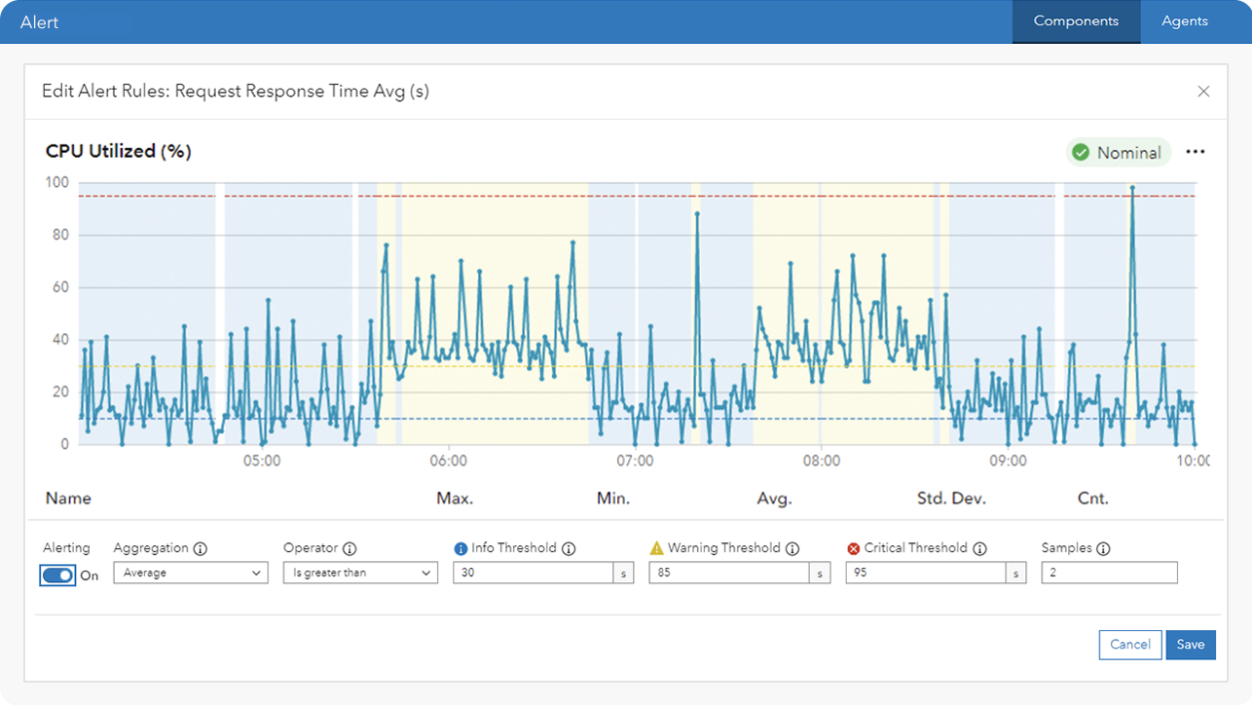The width and height of the screenshot is (1252, 705).
Task: Click the Samples input field
Action: pyautogui.click(x=1108, y=573)
